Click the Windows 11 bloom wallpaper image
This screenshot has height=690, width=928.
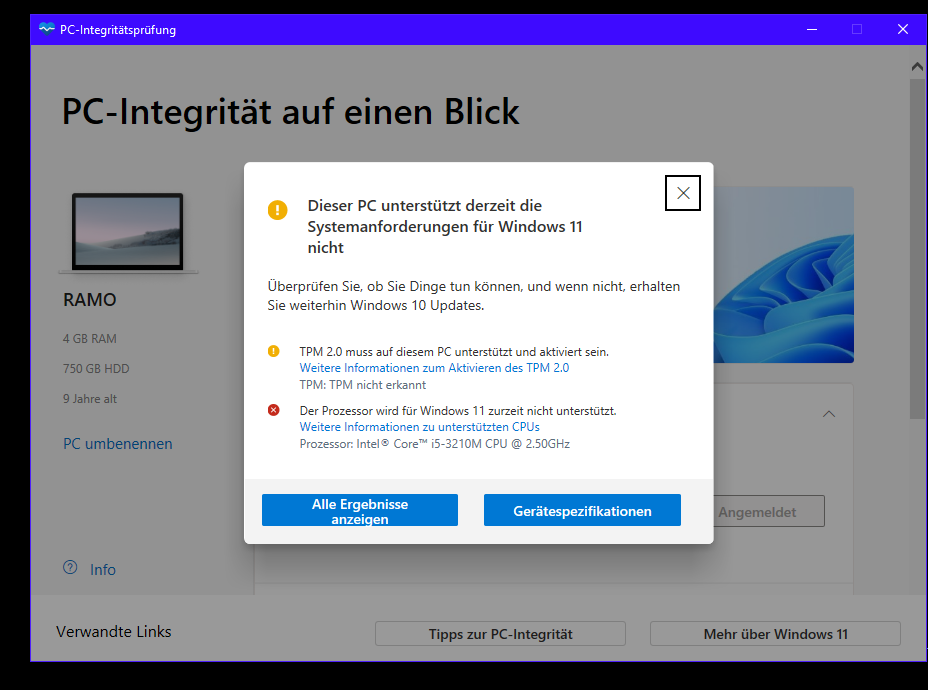click(783, 275)
